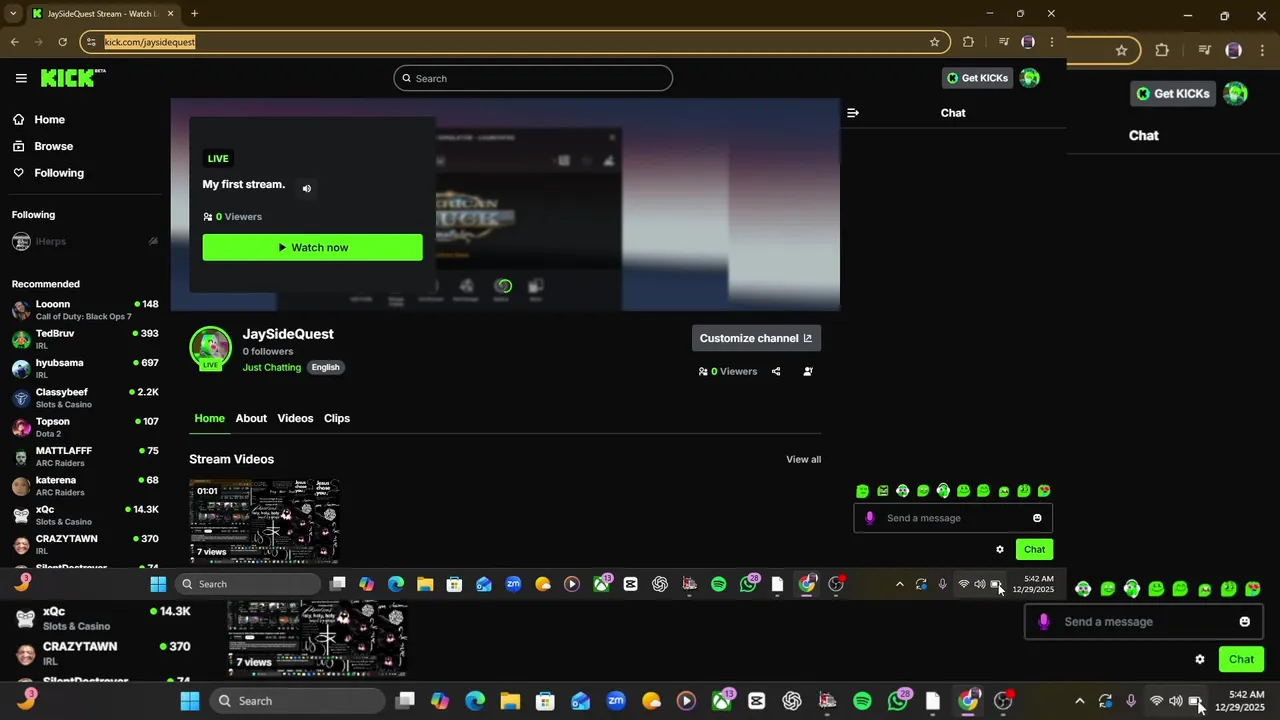Open Chrome three-dot menu in main browser window
Viewport: 1280px width, 720px height.
1052,42
